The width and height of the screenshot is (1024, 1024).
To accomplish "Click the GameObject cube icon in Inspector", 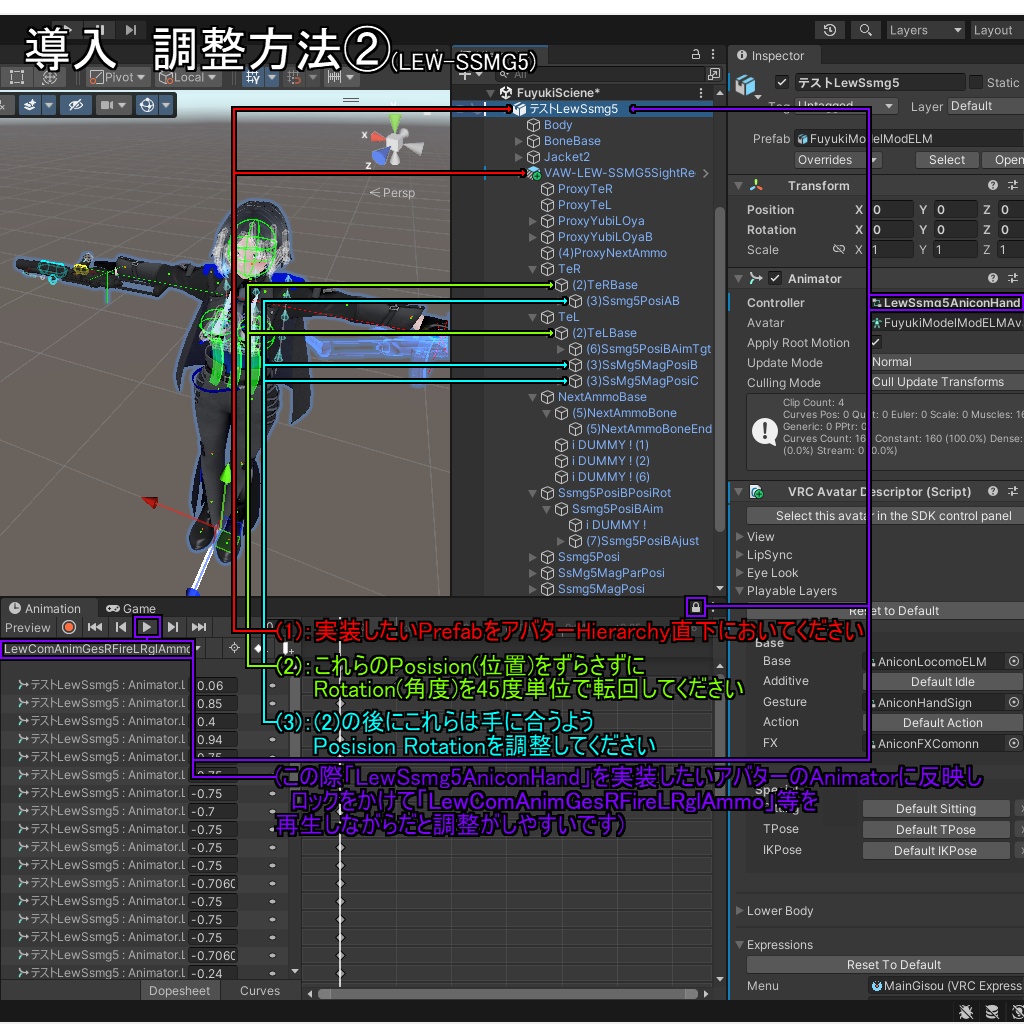I will 746,85.
